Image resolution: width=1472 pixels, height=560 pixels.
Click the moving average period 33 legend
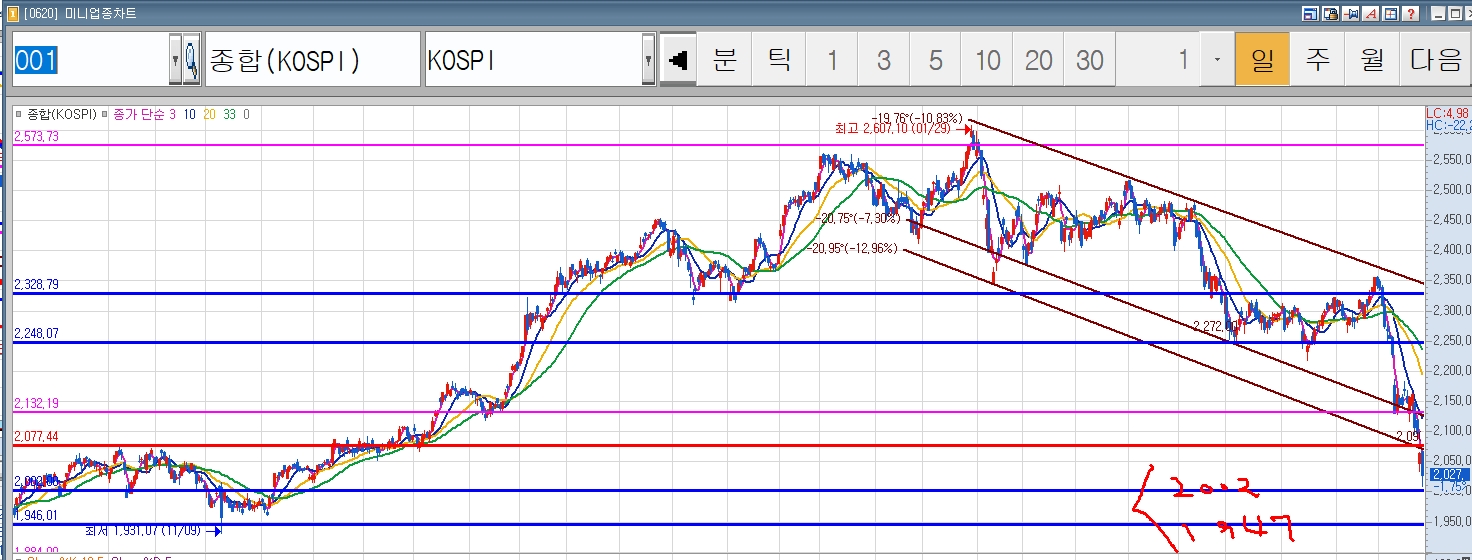point(230,114)
